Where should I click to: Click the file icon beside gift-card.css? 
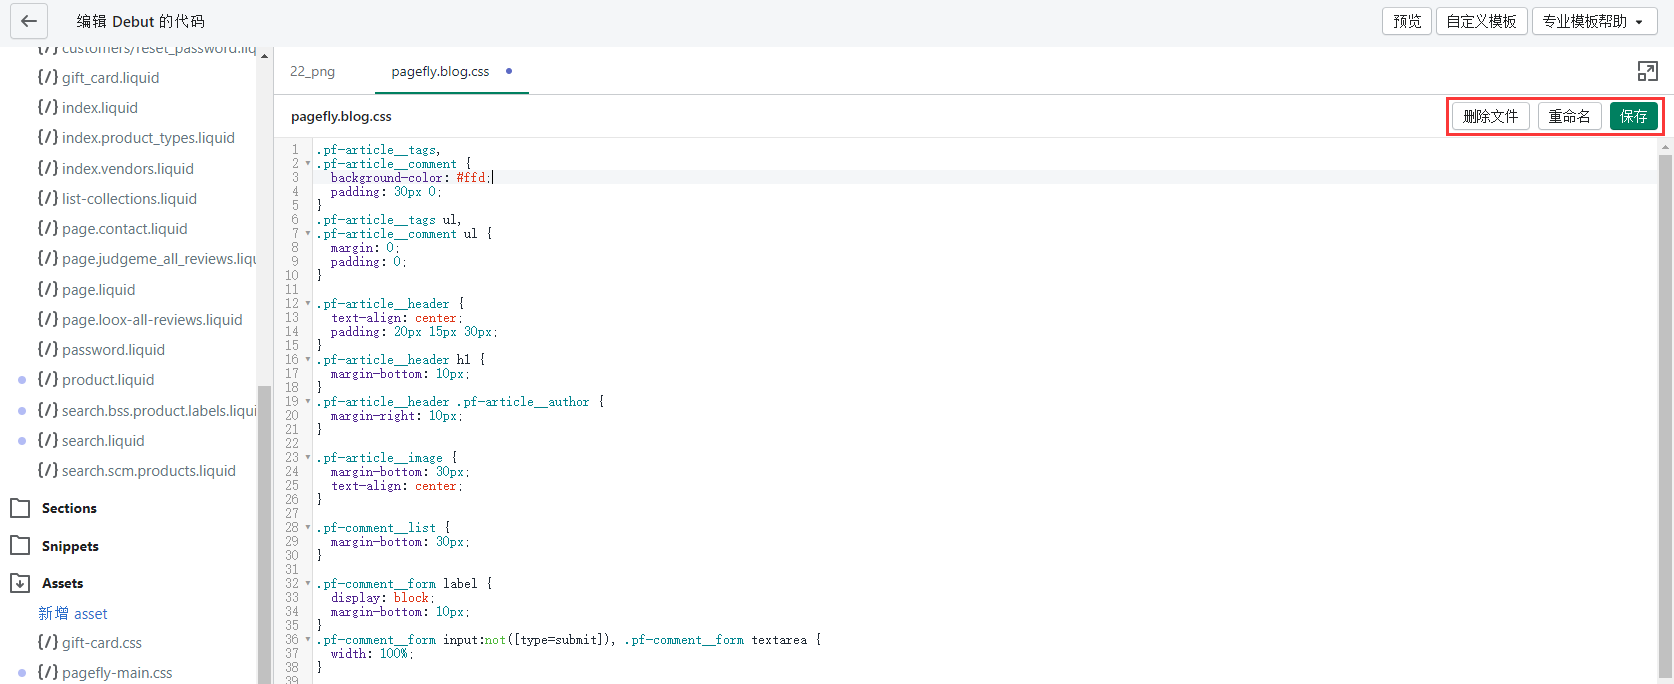click(47, 643)
